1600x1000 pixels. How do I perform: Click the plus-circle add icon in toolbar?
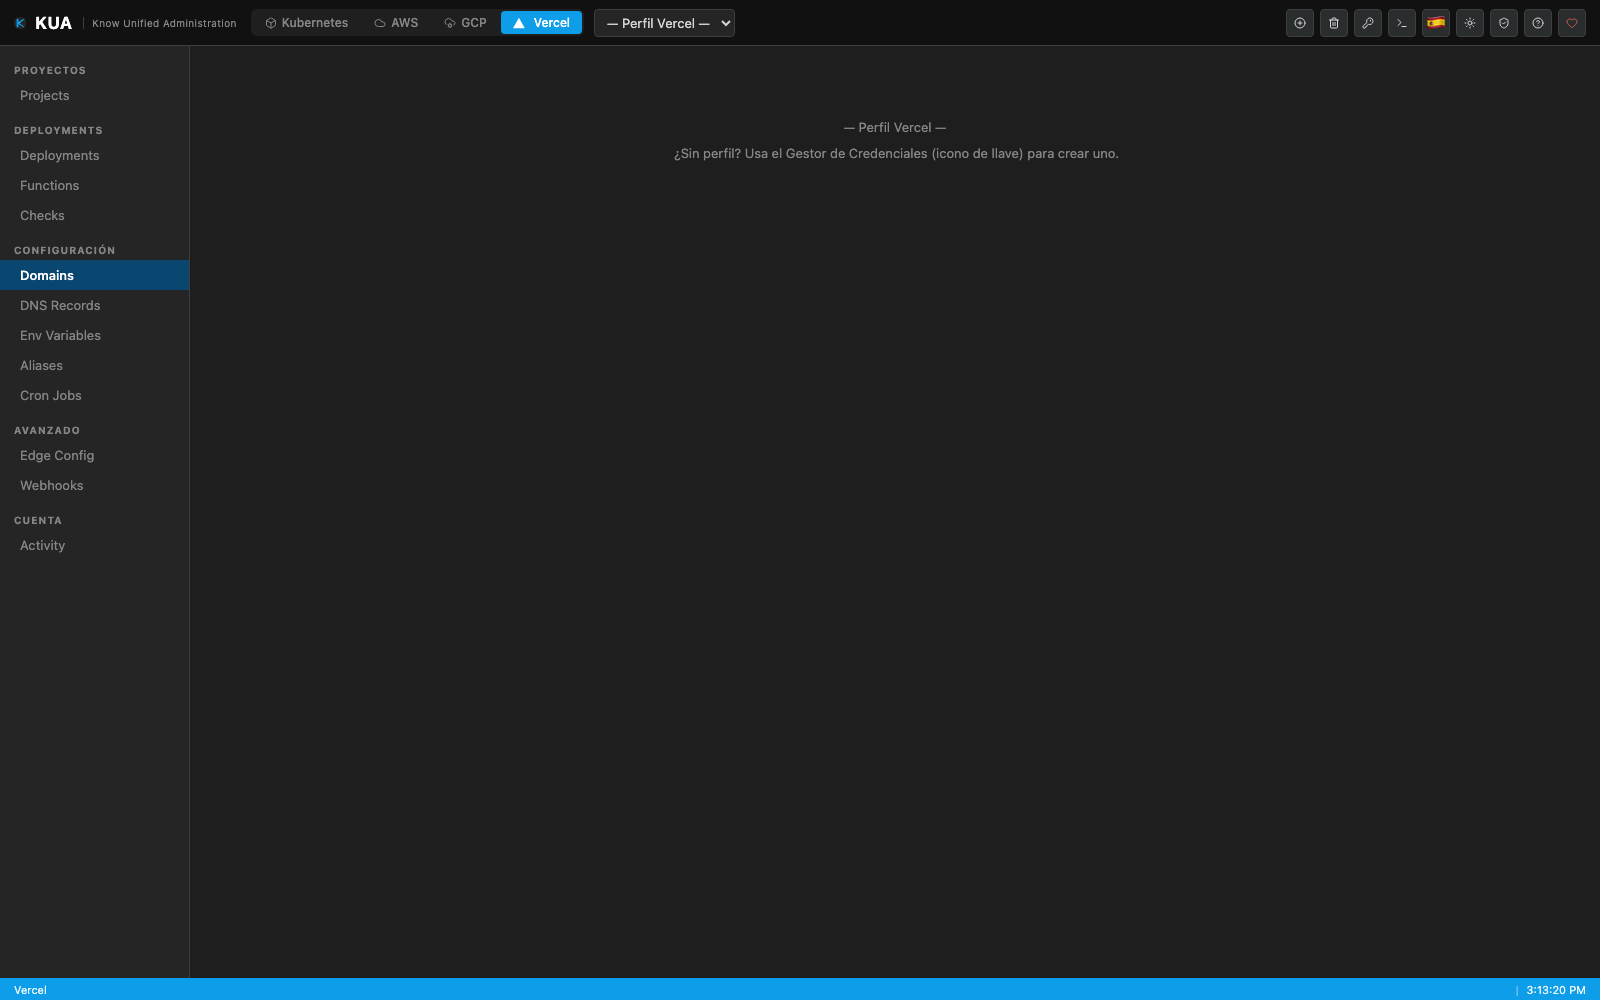pos(1300,23)
